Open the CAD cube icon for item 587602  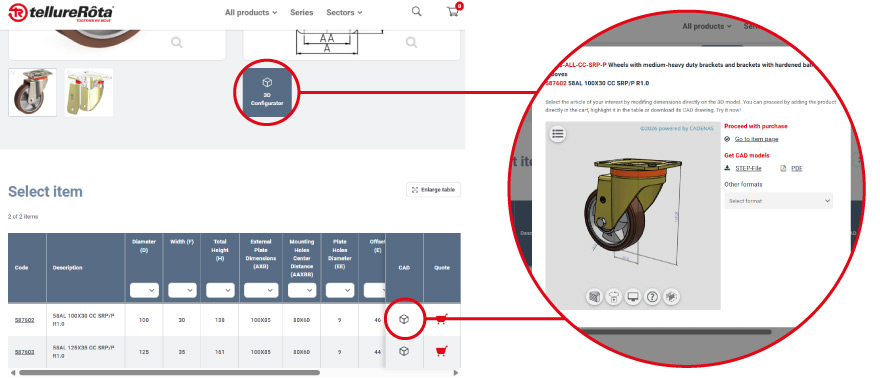404,319
